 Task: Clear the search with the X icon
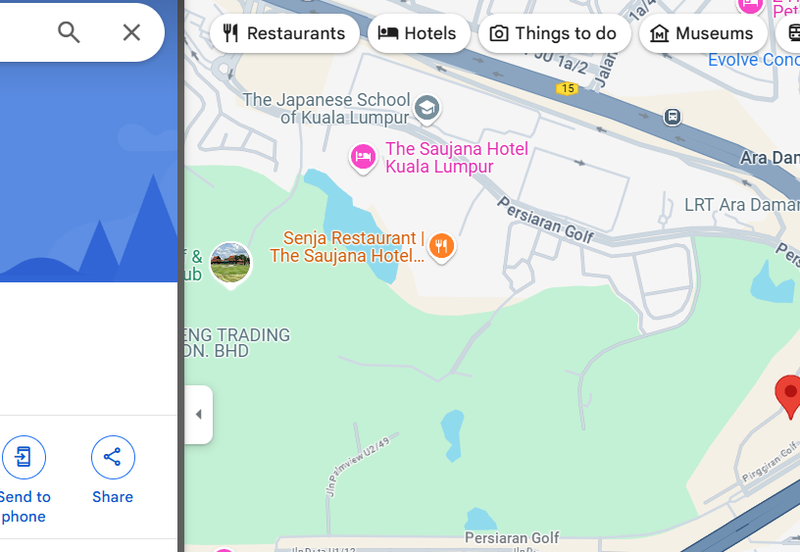[132, 33]
